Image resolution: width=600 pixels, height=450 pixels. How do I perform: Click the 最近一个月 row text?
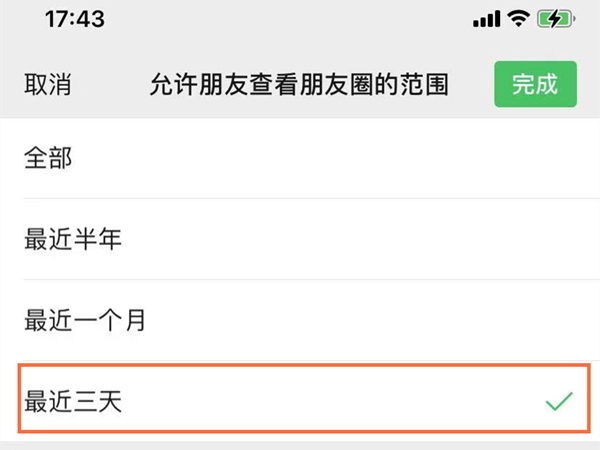pos(84,321)
